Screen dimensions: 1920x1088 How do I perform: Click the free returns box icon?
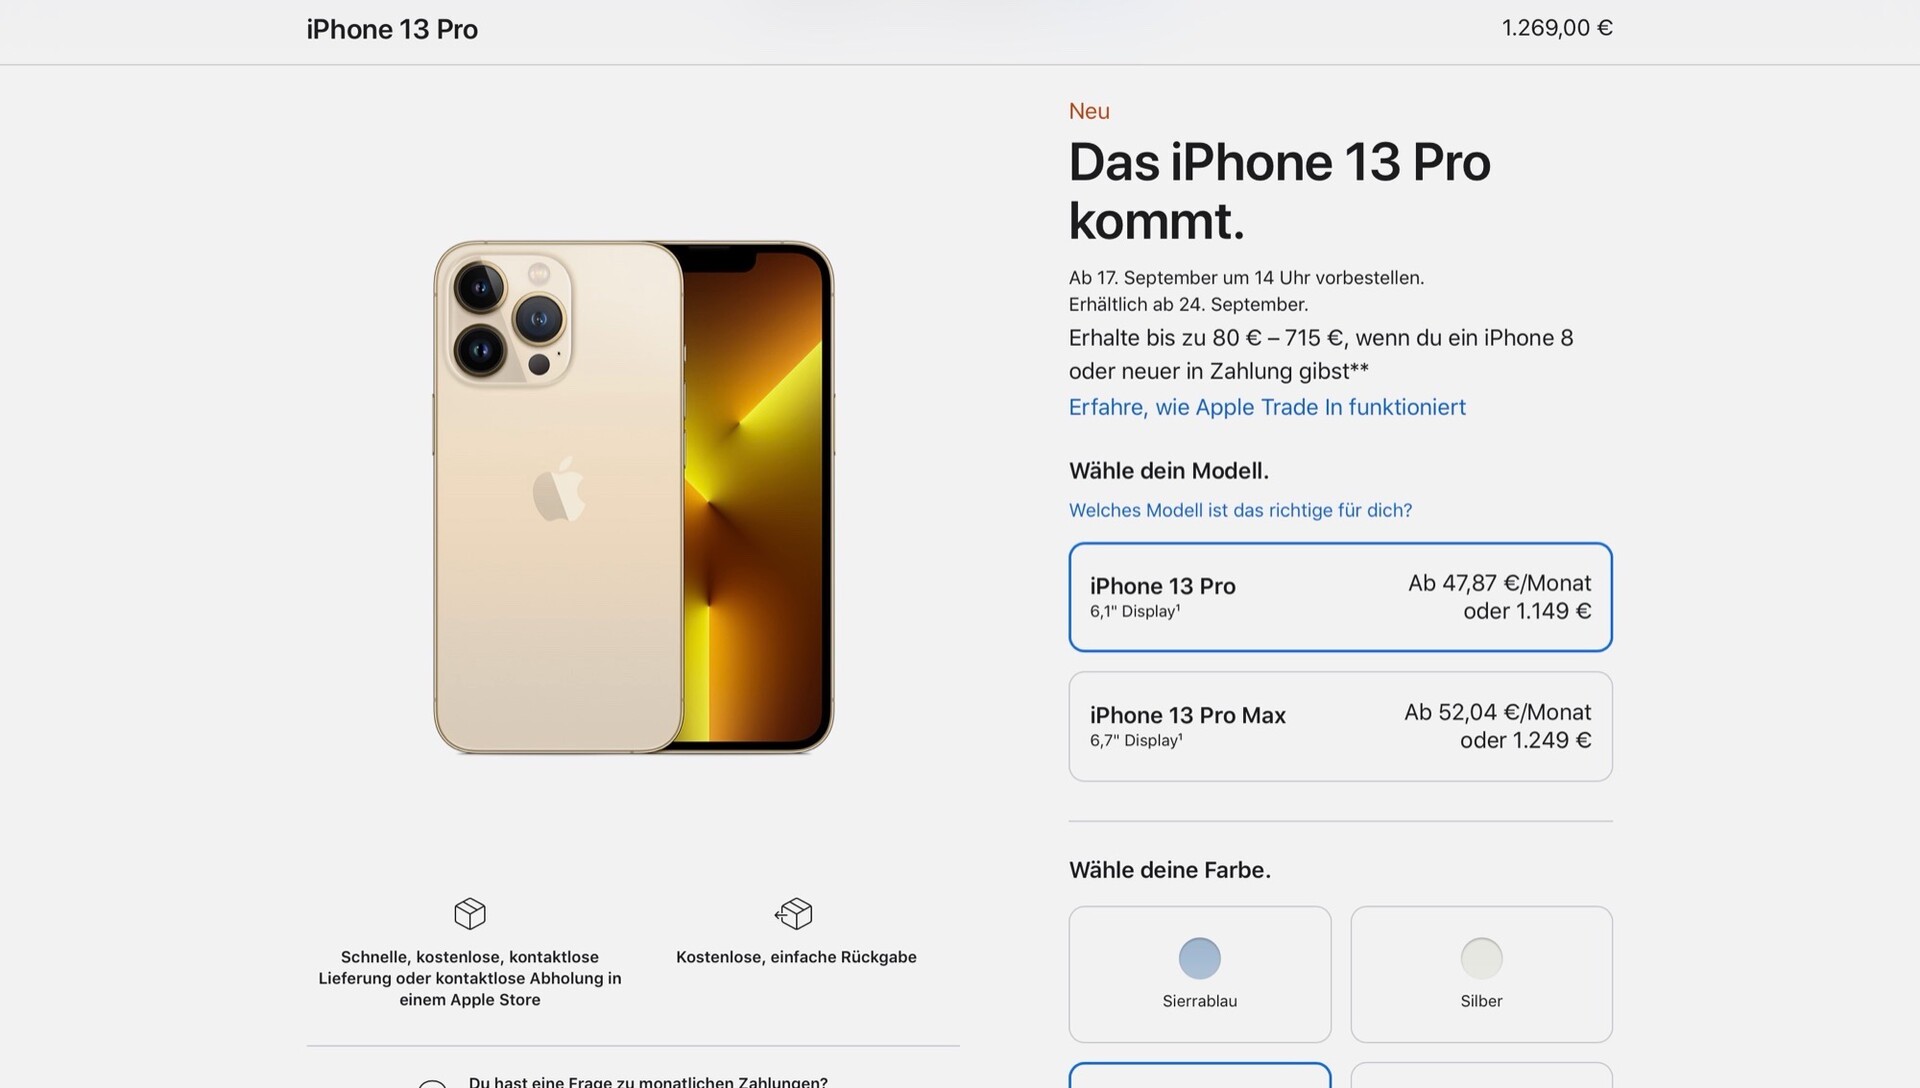[794, 913]
